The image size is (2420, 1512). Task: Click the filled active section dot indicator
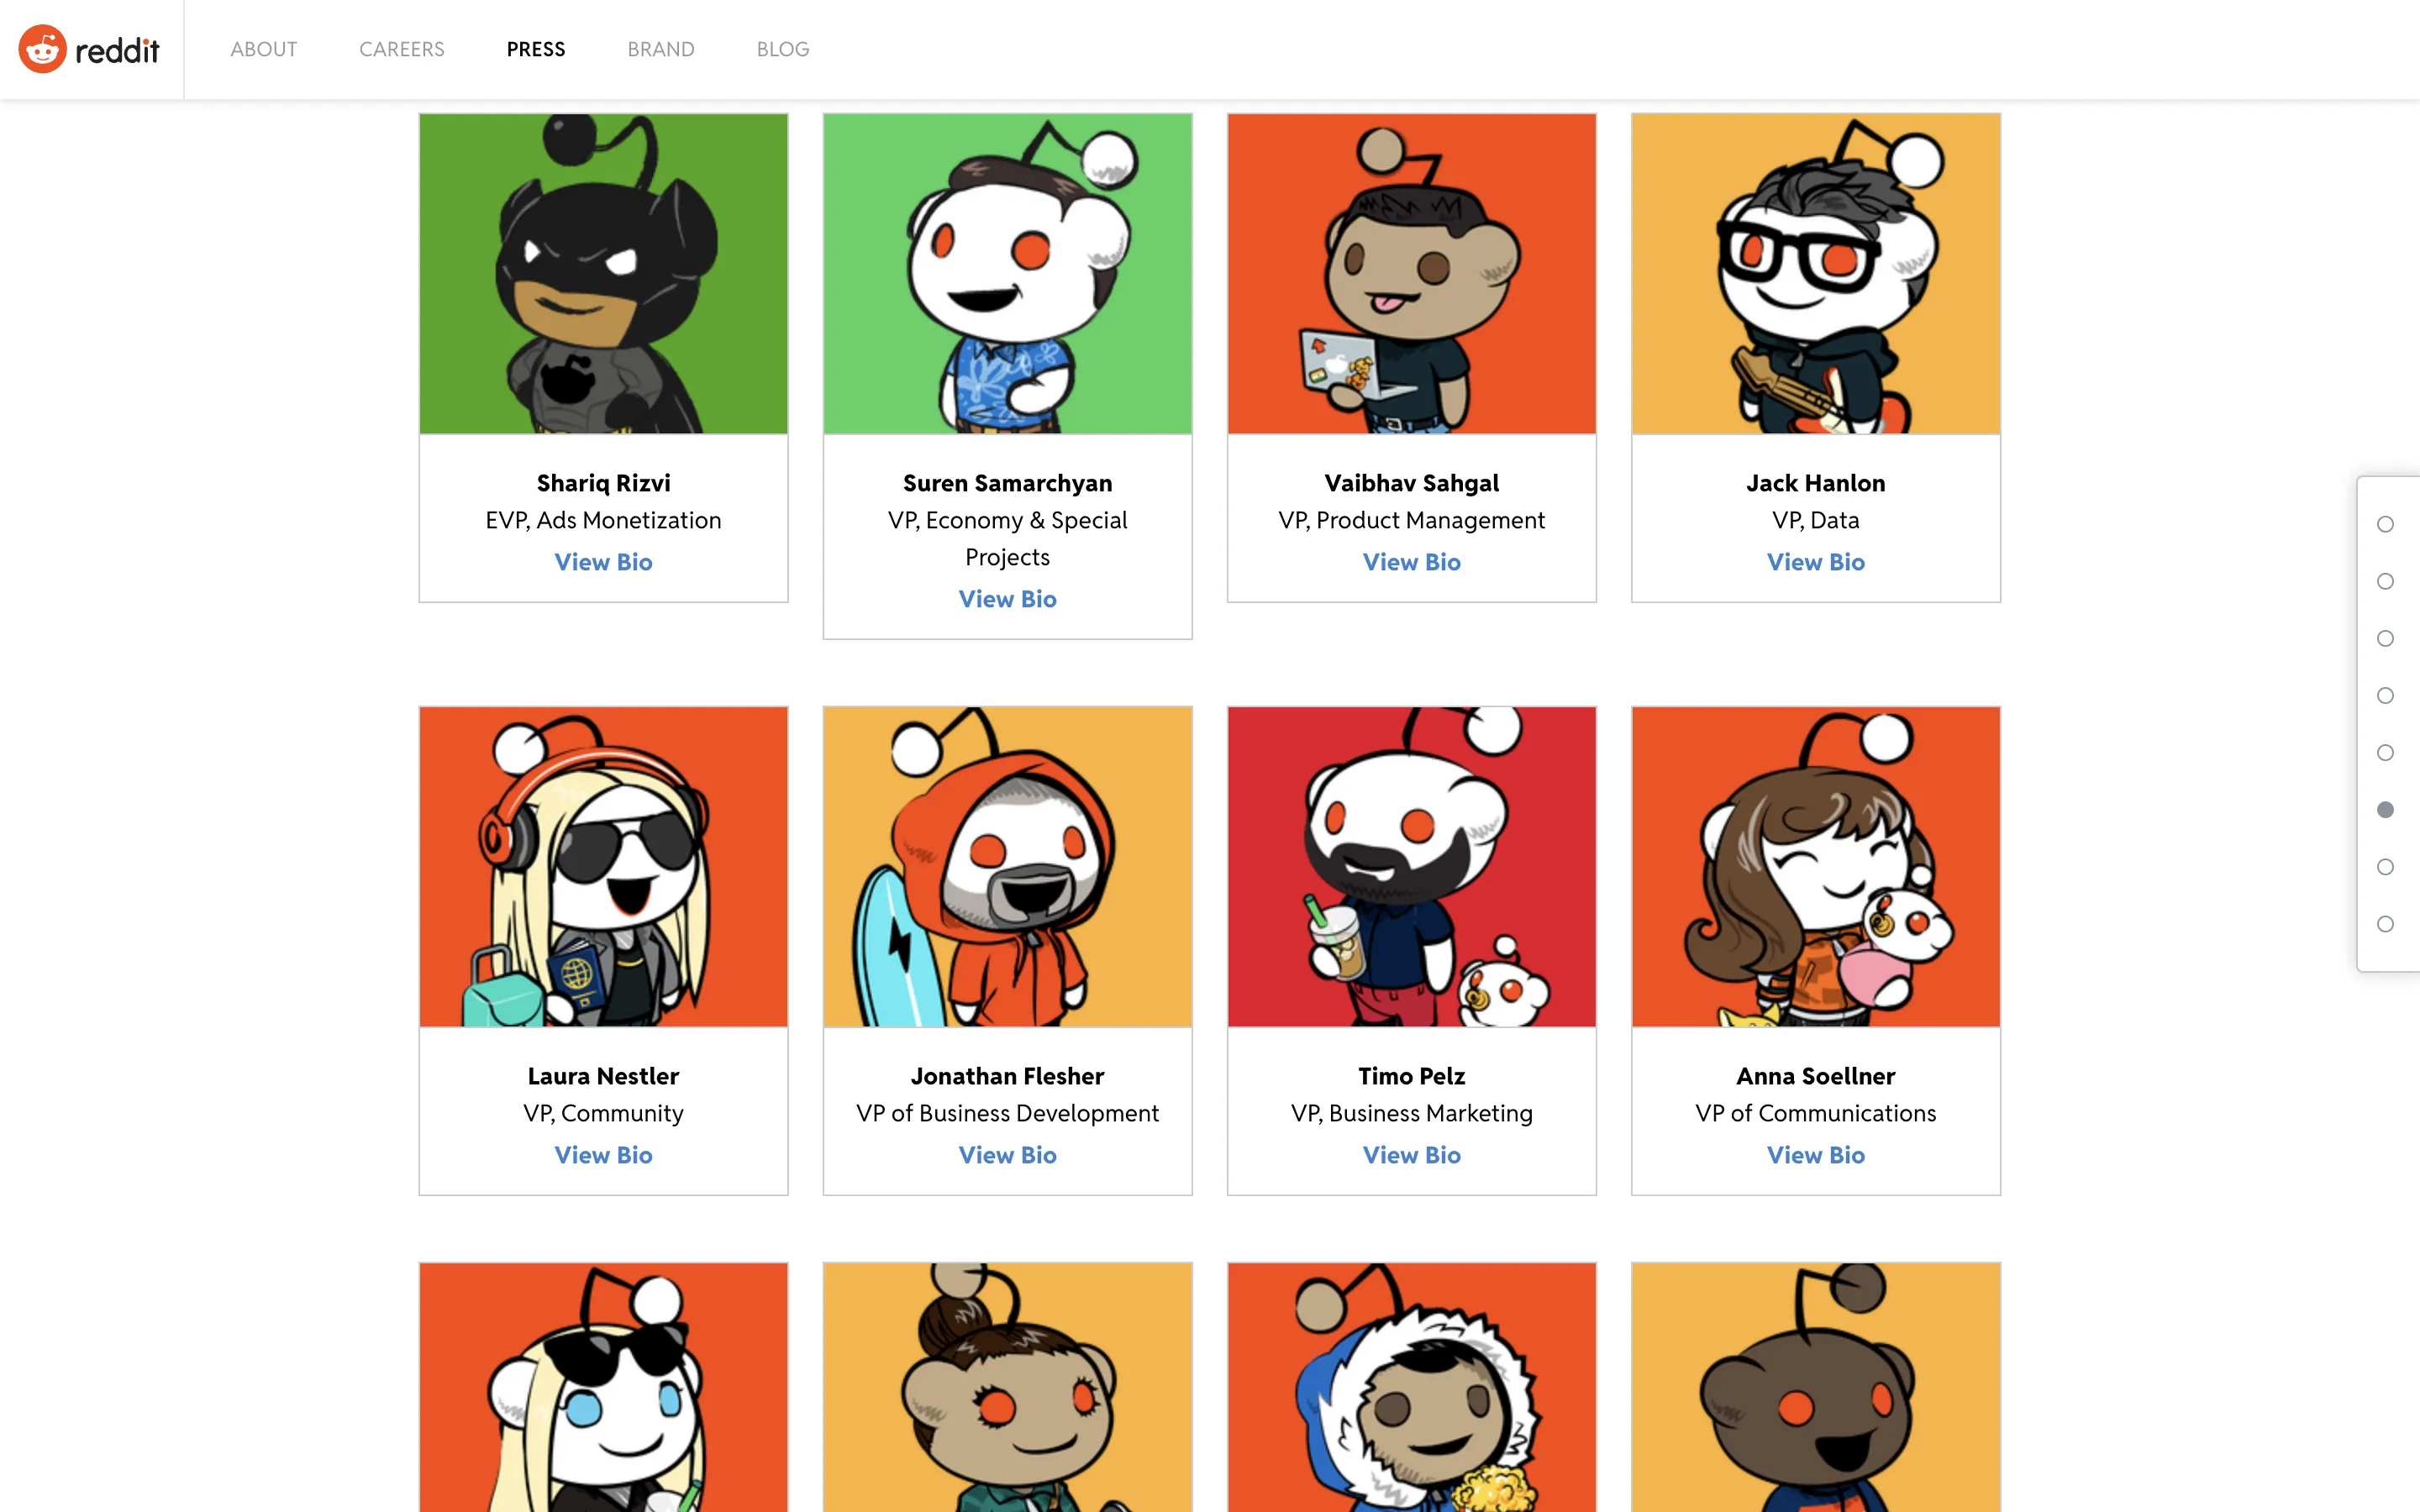click(x=2385, y=809)
